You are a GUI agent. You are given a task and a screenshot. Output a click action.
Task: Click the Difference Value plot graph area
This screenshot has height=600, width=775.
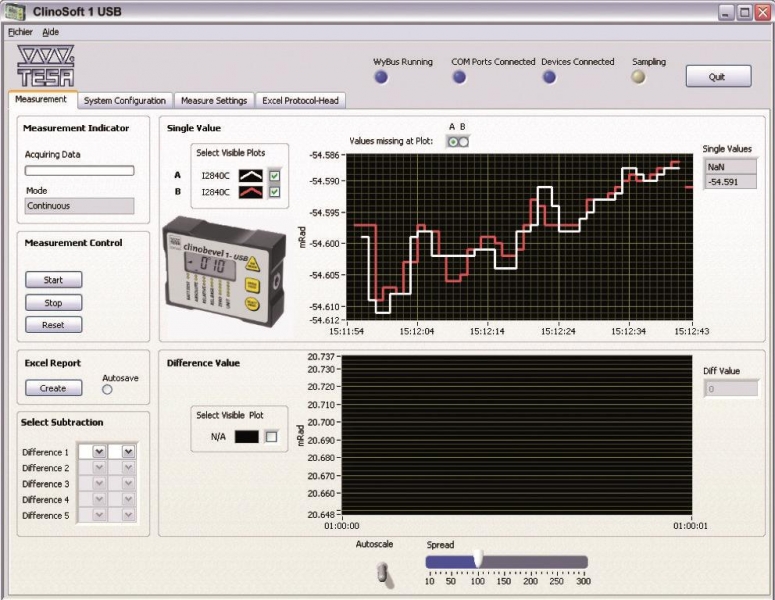coord(517,435)
